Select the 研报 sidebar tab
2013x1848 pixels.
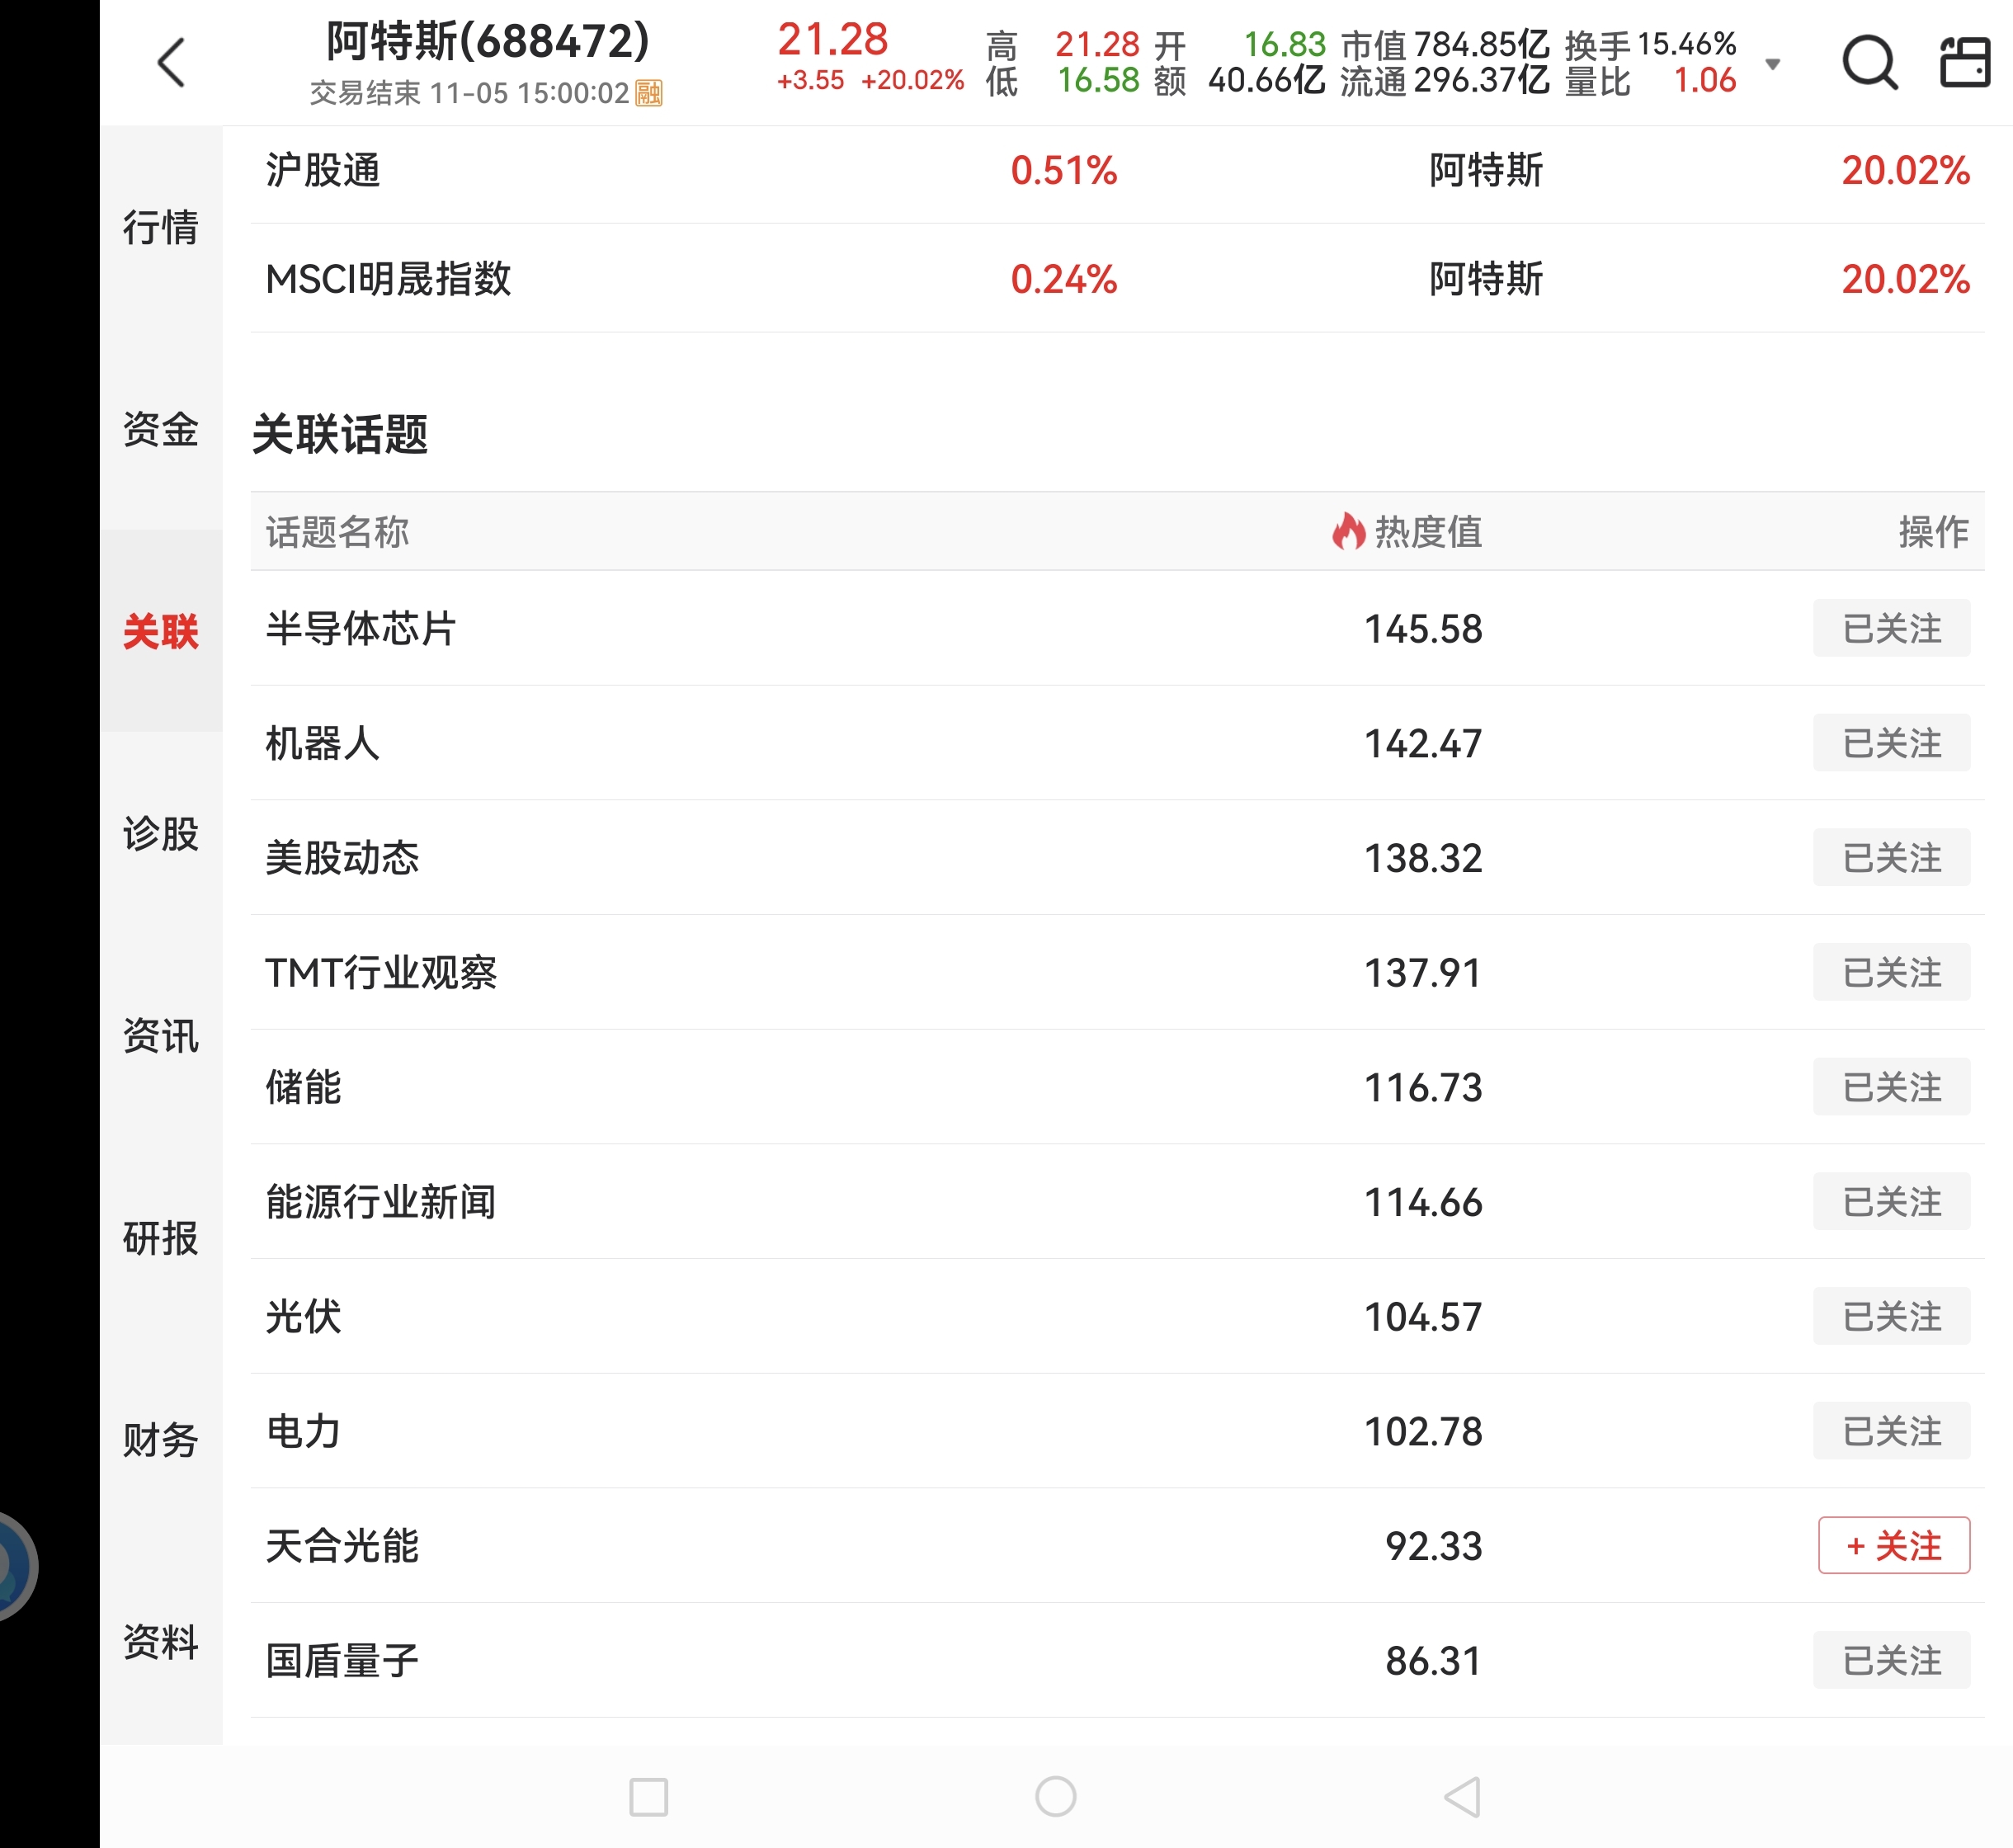[161, 1238]
